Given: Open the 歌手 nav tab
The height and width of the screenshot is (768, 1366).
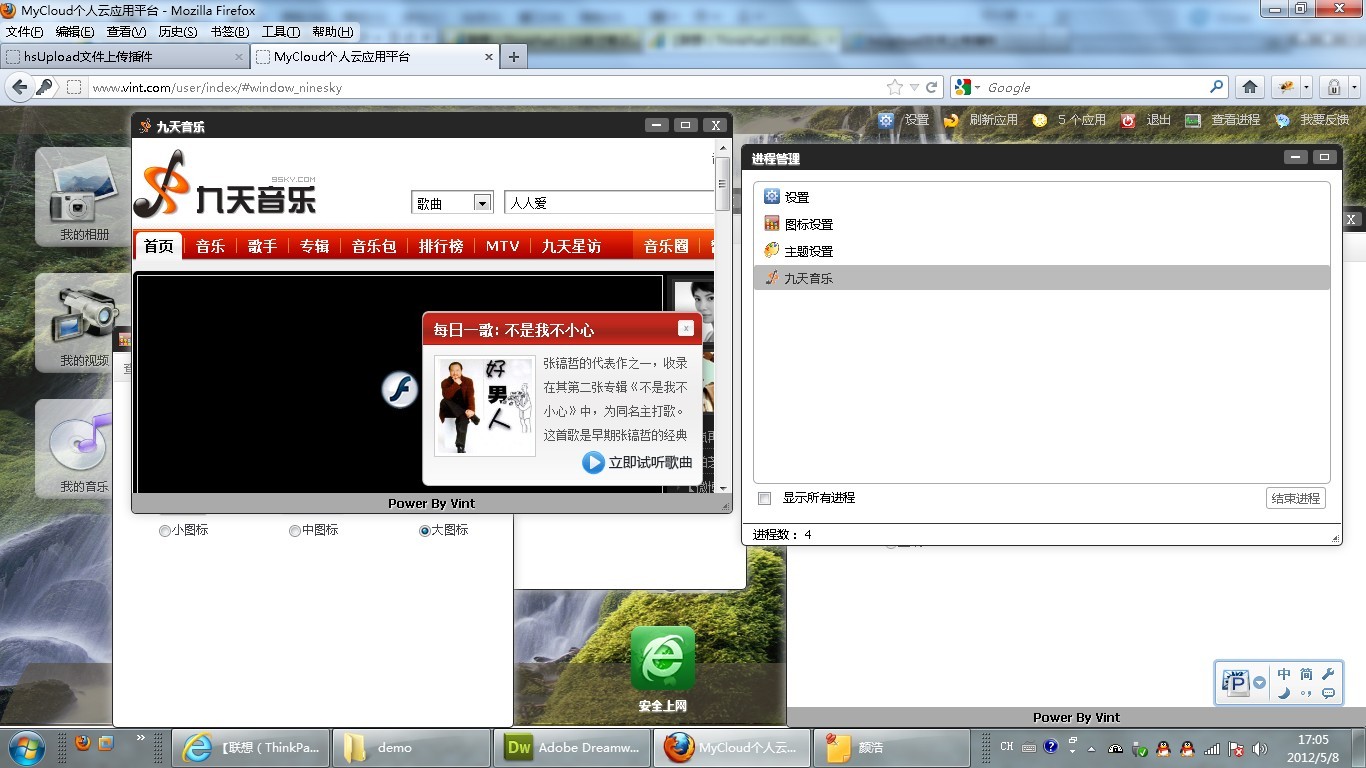Looking at the screenshot, I should click(263, 246).
